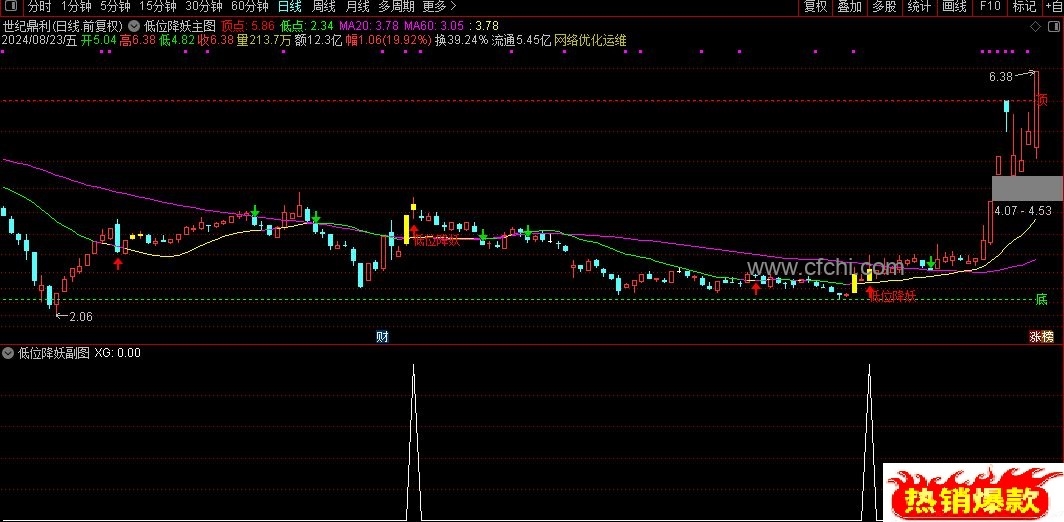Toggle the side panel icon below +自
This screenshot has width=1064, height=522.
[1056, 26]
